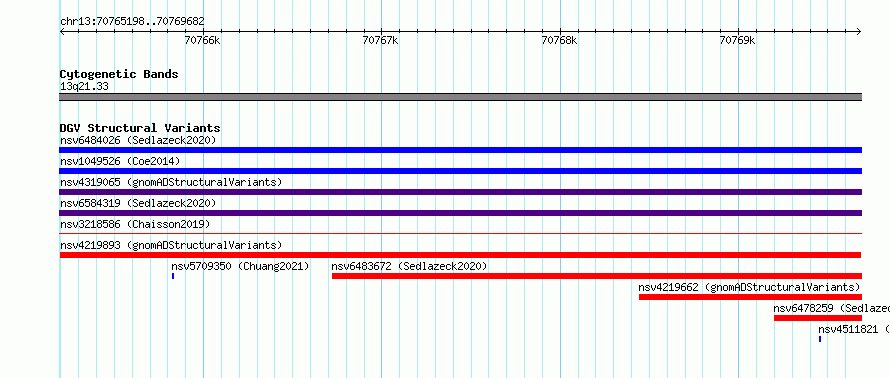Click the nsv5709350 (Chuang2021) label
The image size is (890, 378).
click(x=240, y=266)
